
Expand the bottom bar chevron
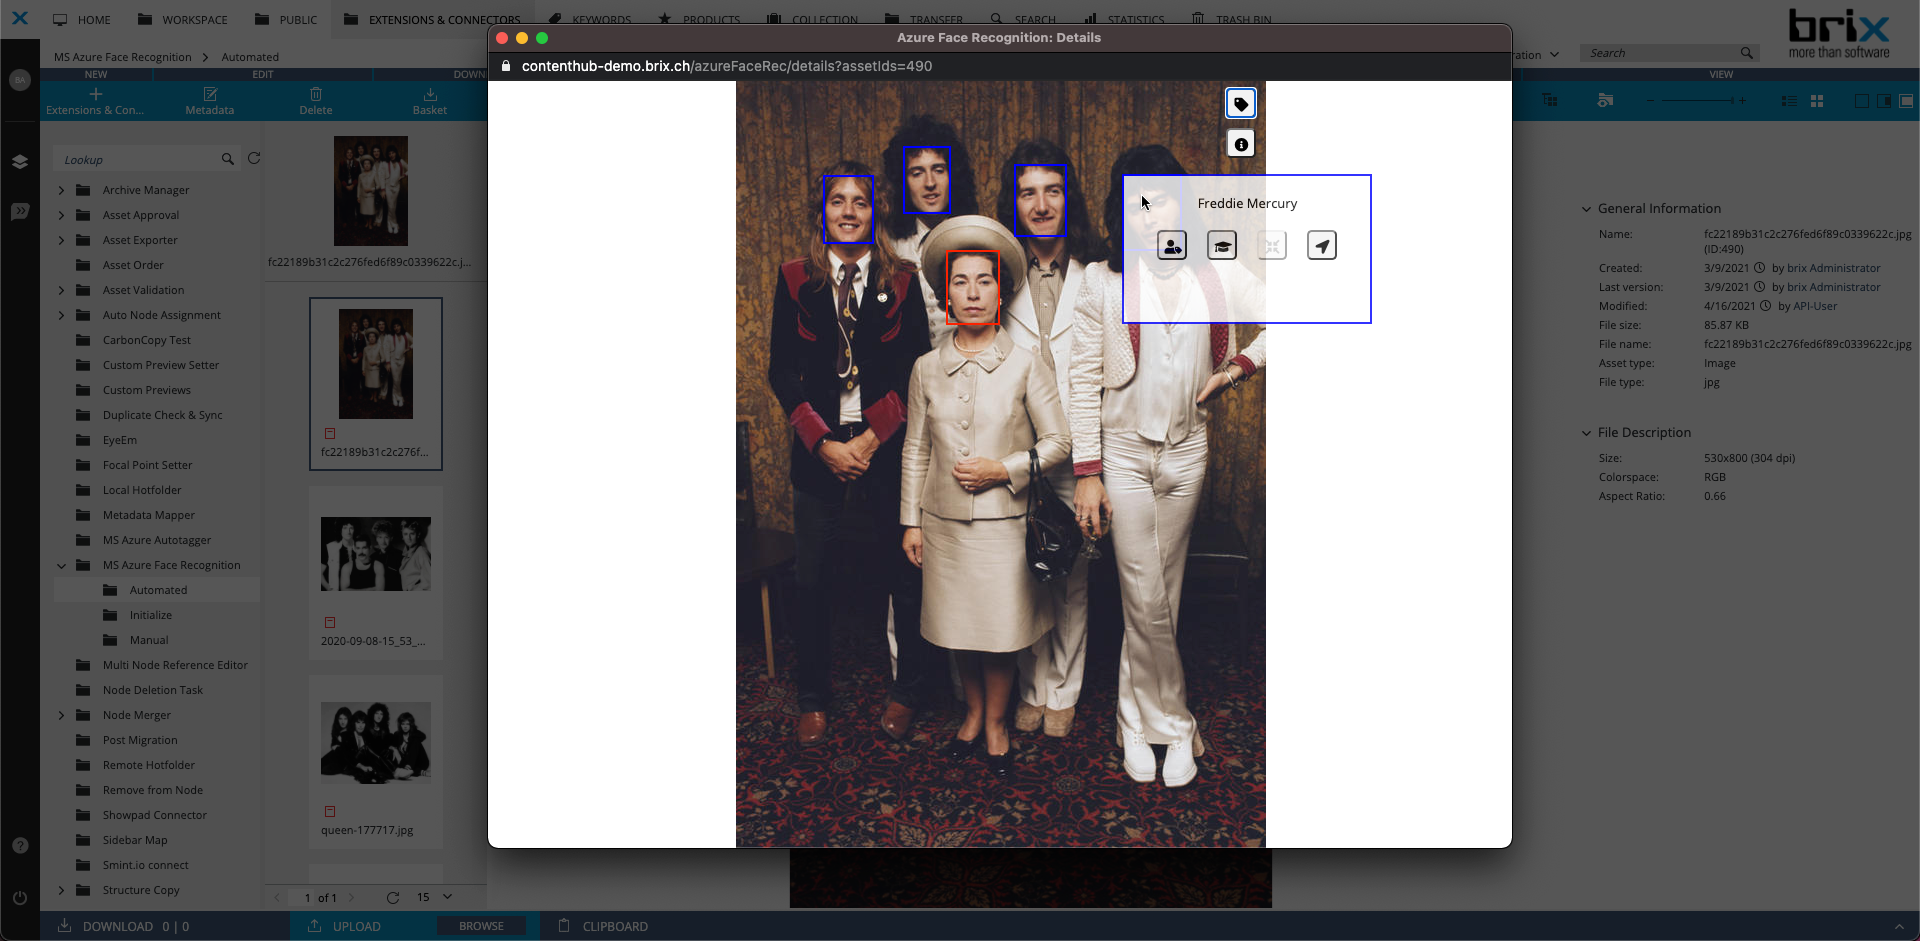tap(1899, 926)
